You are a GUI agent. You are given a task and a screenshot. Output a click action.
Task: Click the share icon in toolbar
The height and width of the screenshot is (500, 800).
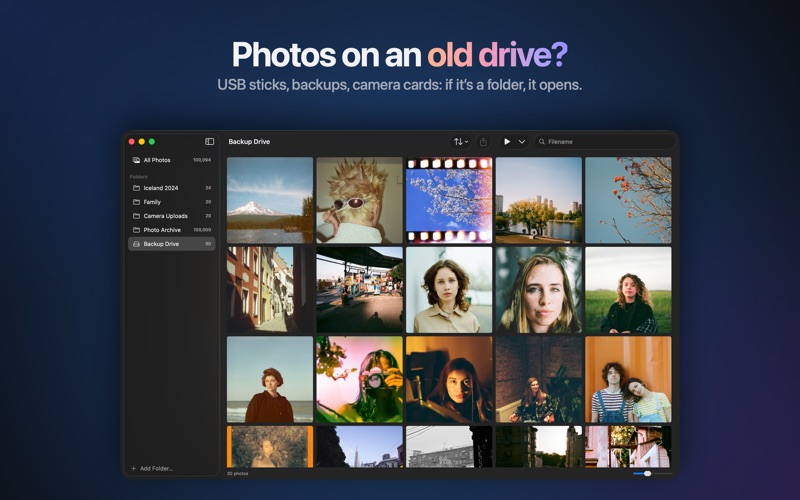click(x=483, y=142)
